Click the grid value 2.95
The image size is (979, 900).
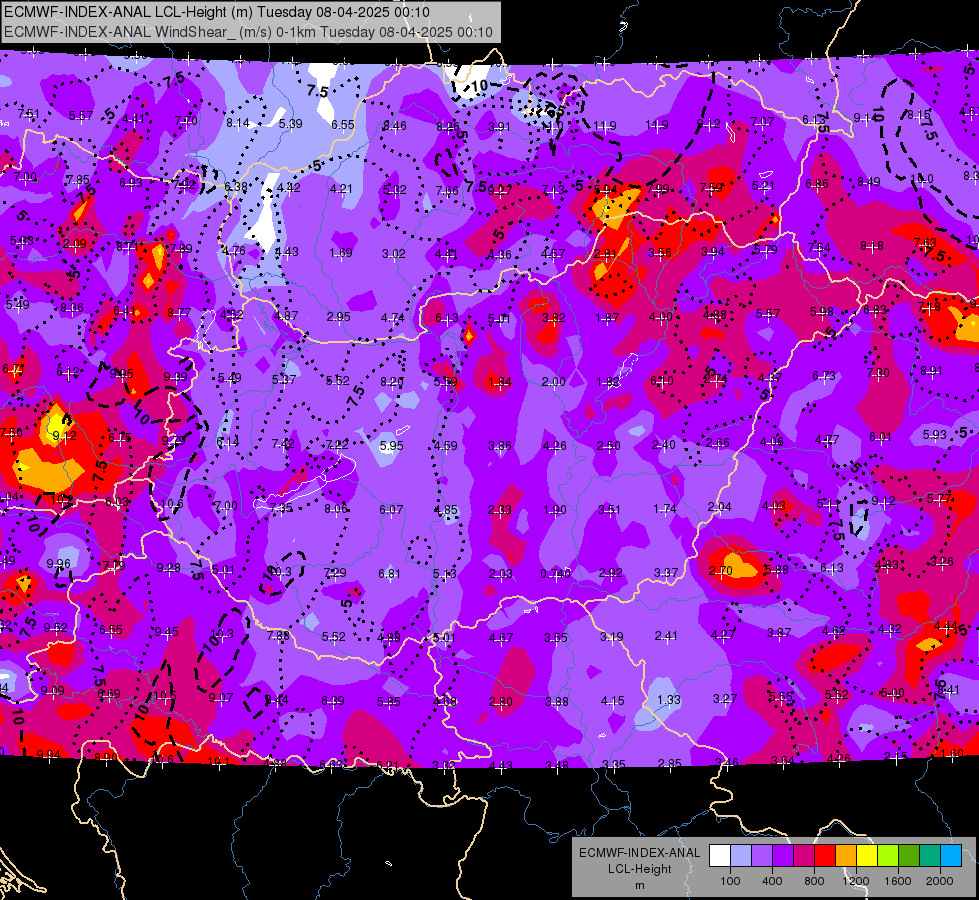click(338, 316)
